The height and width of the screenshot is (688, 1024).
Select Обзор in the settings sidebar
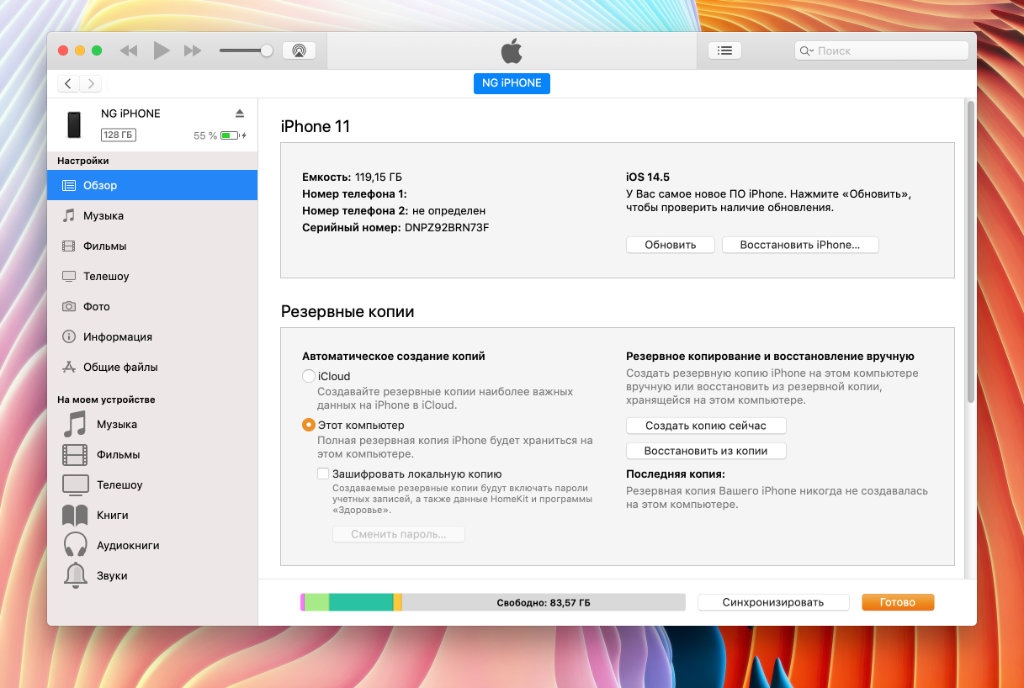[x=152, y=185]
